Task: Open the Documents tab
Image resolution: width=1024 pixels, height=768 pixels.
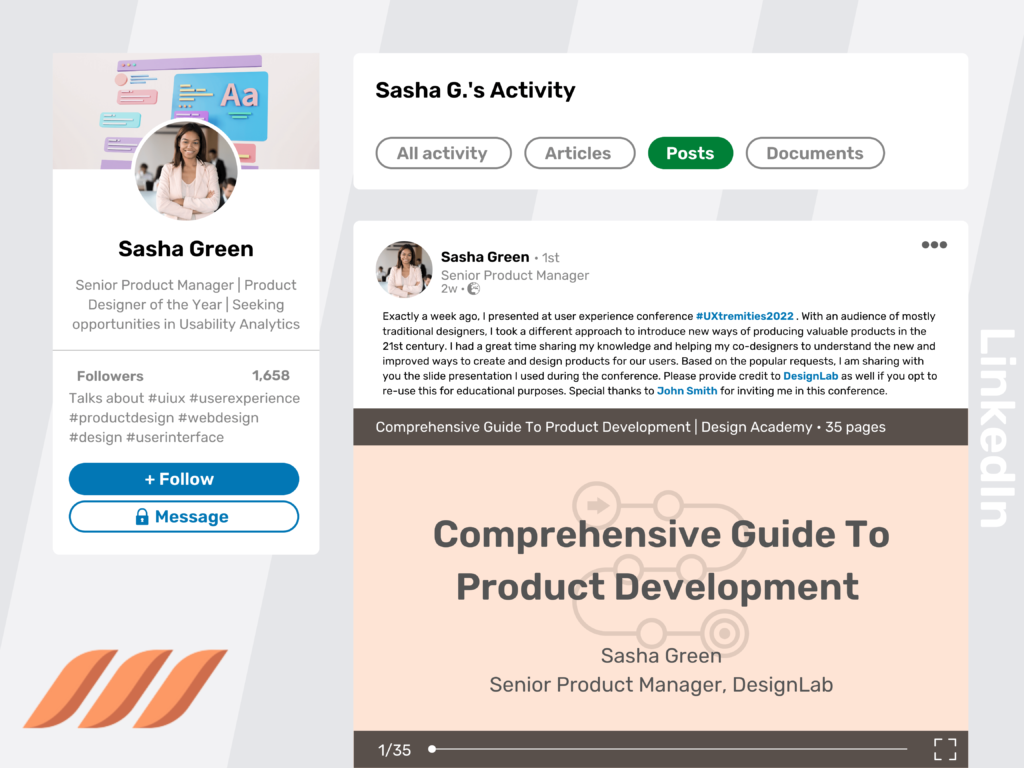Action: (815, 153)
